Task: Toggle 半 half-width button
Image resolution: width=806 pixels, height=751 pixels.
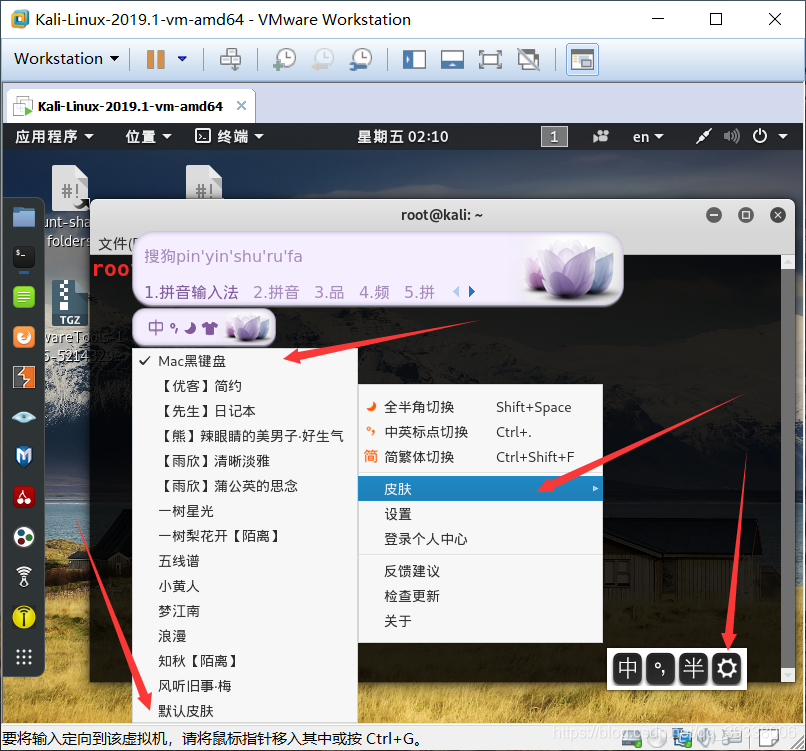Action: [693, 668]
